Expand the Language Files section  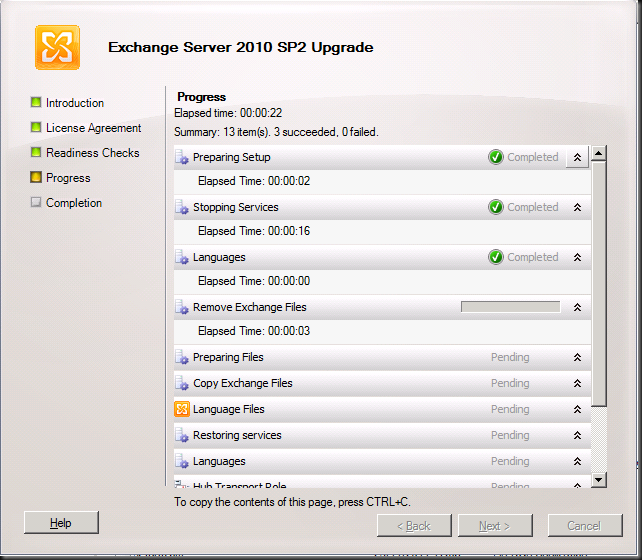577,409
